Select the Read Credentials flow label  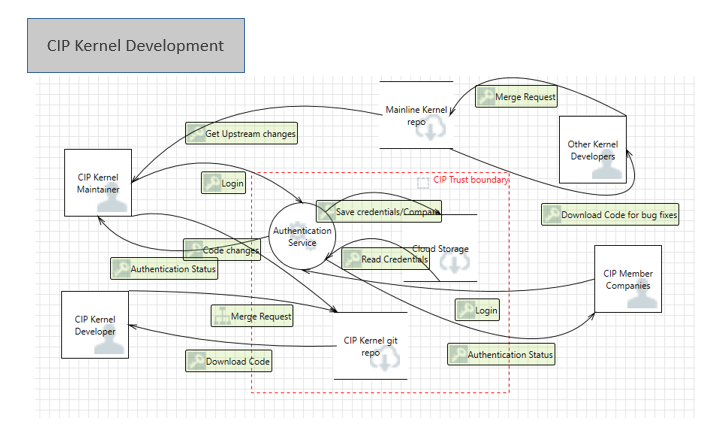click(x=386, y=259)
